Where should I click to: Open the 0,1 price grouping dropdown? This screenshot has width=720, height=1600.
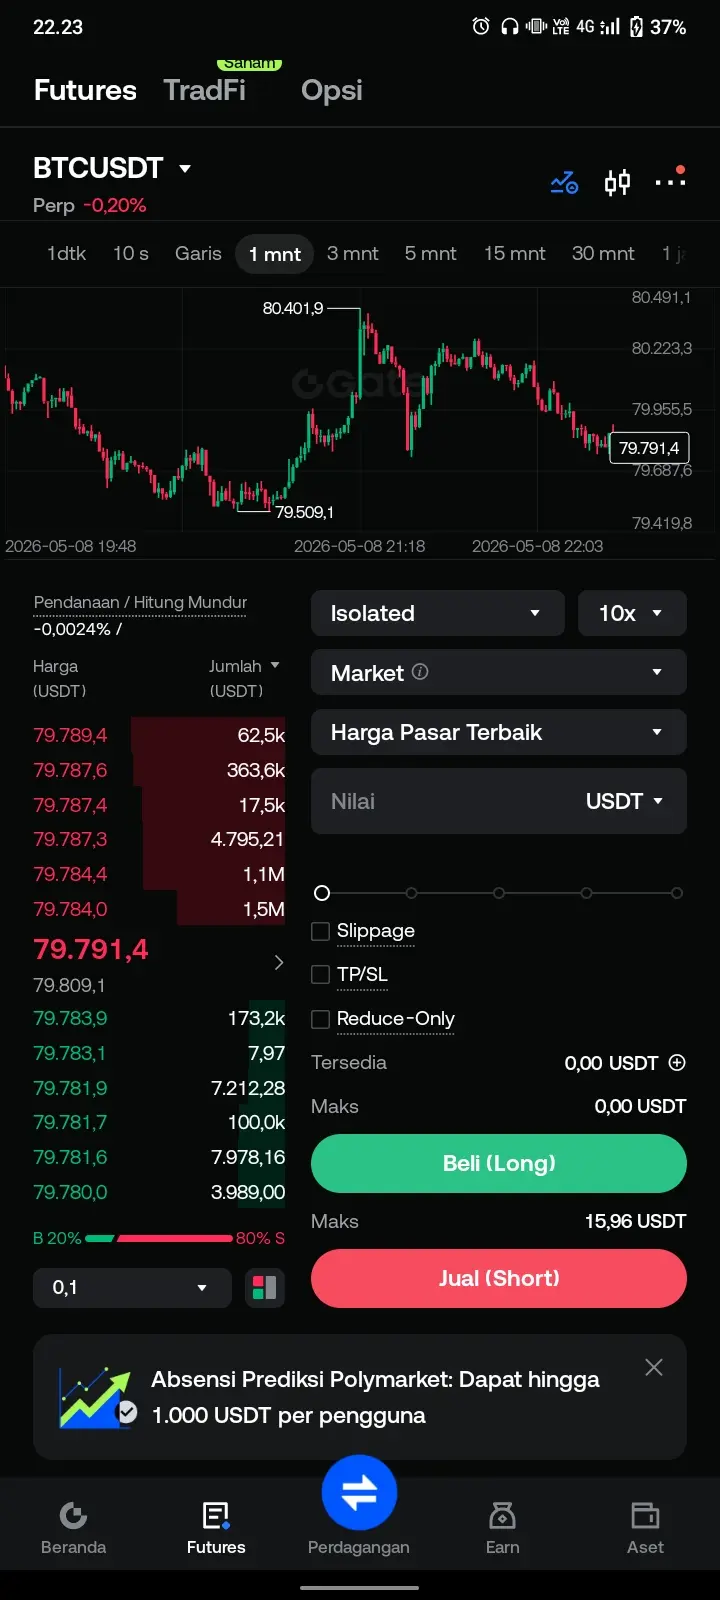pyautogui.click(x=132, y=1287)
